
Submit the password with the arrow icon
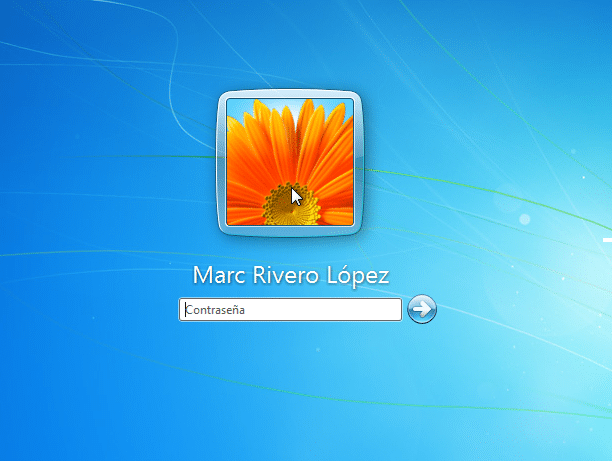423,309
